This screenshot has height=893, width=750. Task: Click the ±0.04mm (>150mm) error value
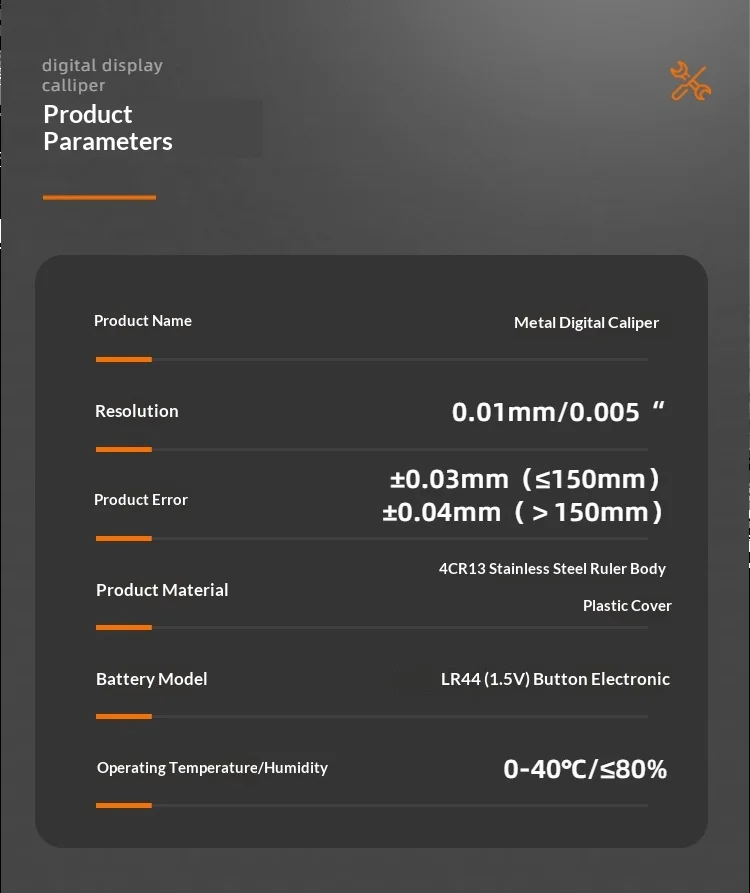point(522,512)
